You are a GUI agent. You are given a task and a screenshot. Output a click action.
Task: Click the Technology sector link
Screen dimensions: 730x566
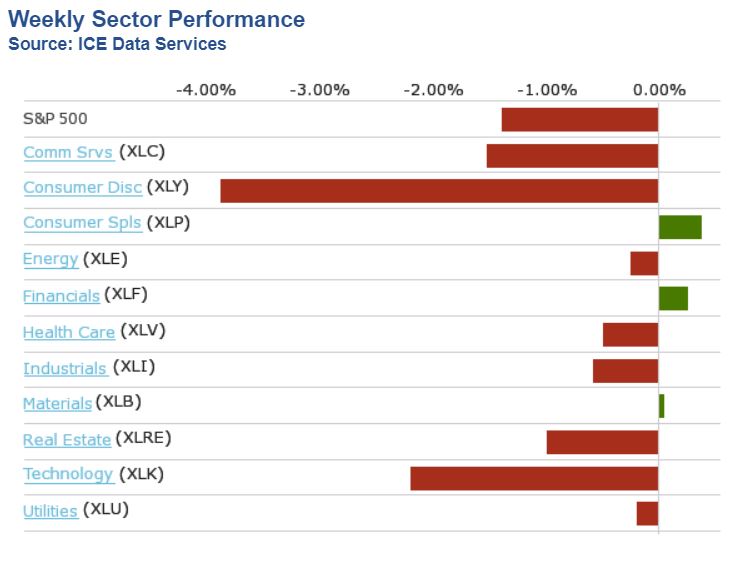(x=67, y=474)
